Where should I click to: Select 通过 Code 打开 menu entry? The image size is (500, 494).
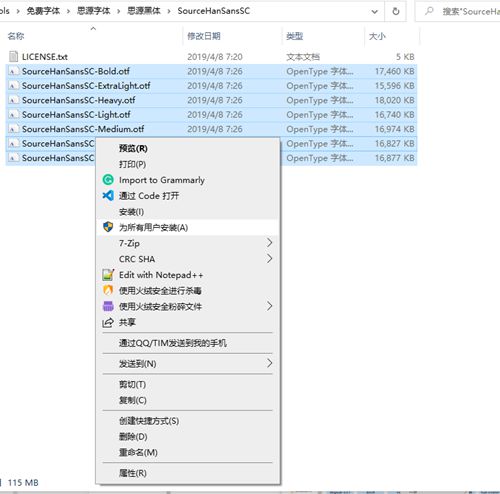click(187, 196)
